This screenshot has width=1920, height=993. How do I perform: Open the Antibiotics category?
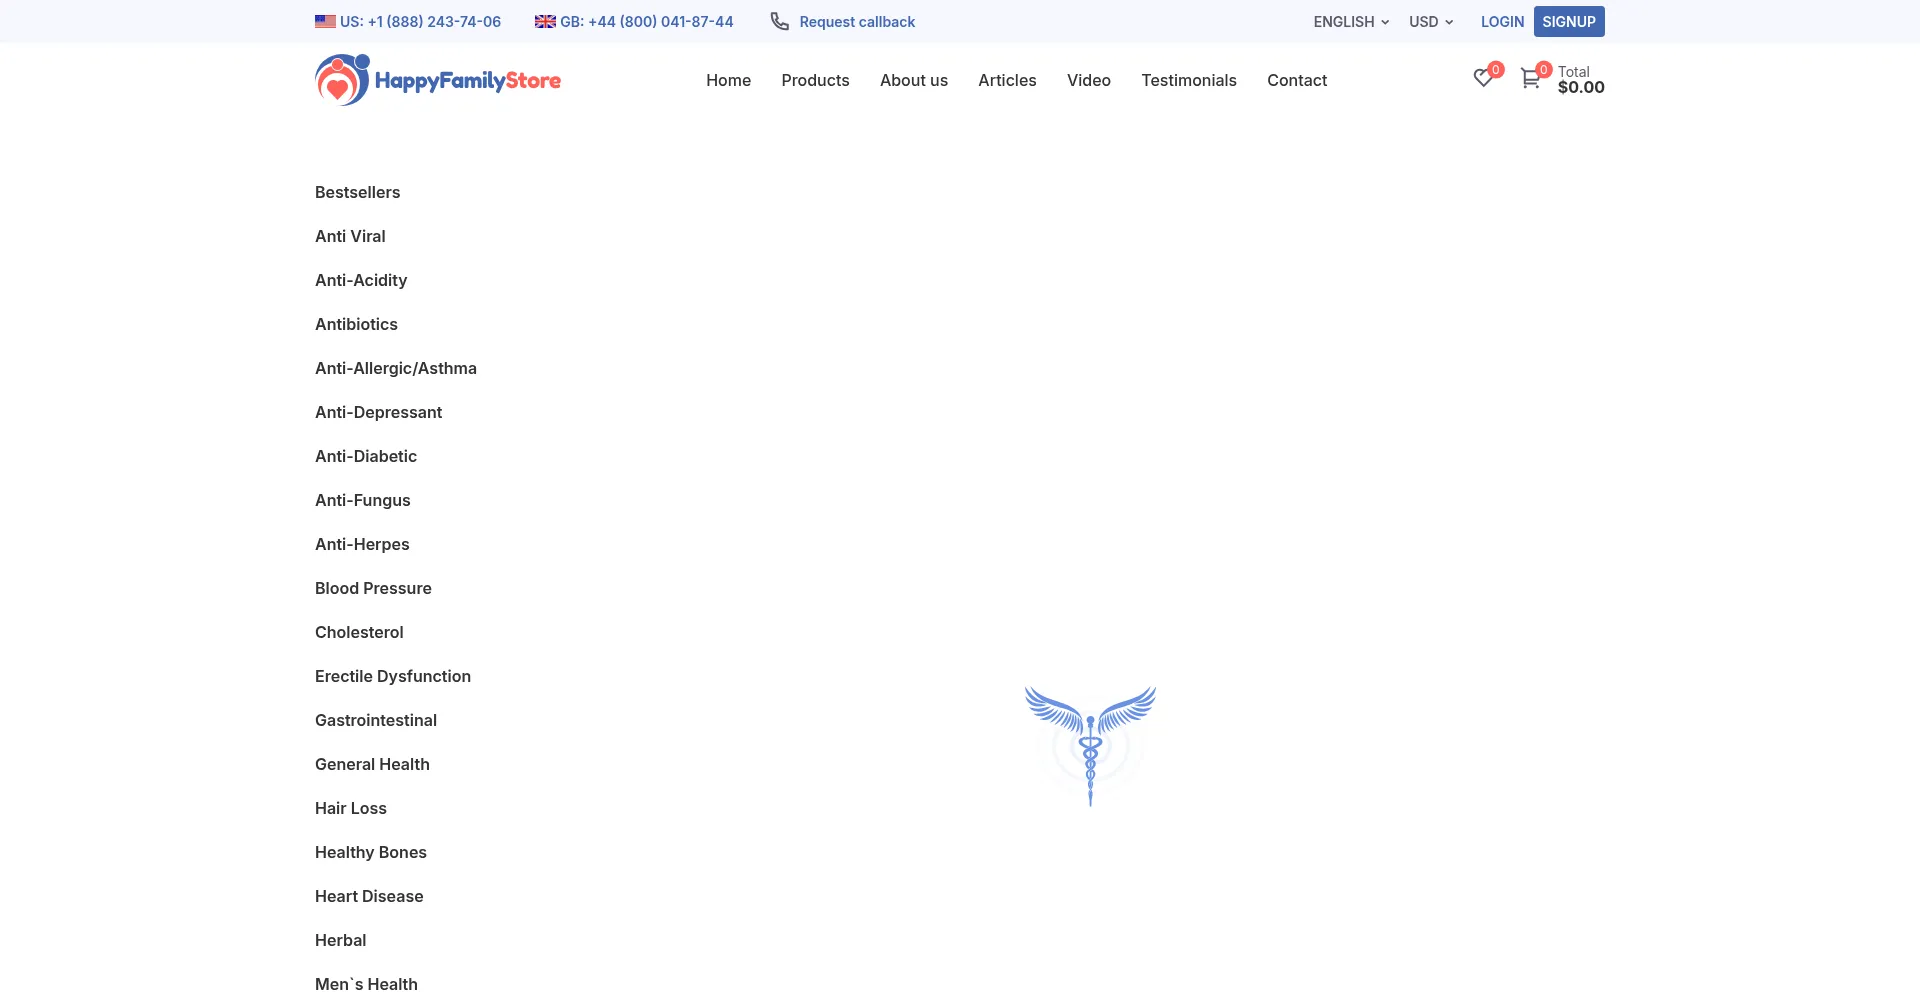coord(356,324)
